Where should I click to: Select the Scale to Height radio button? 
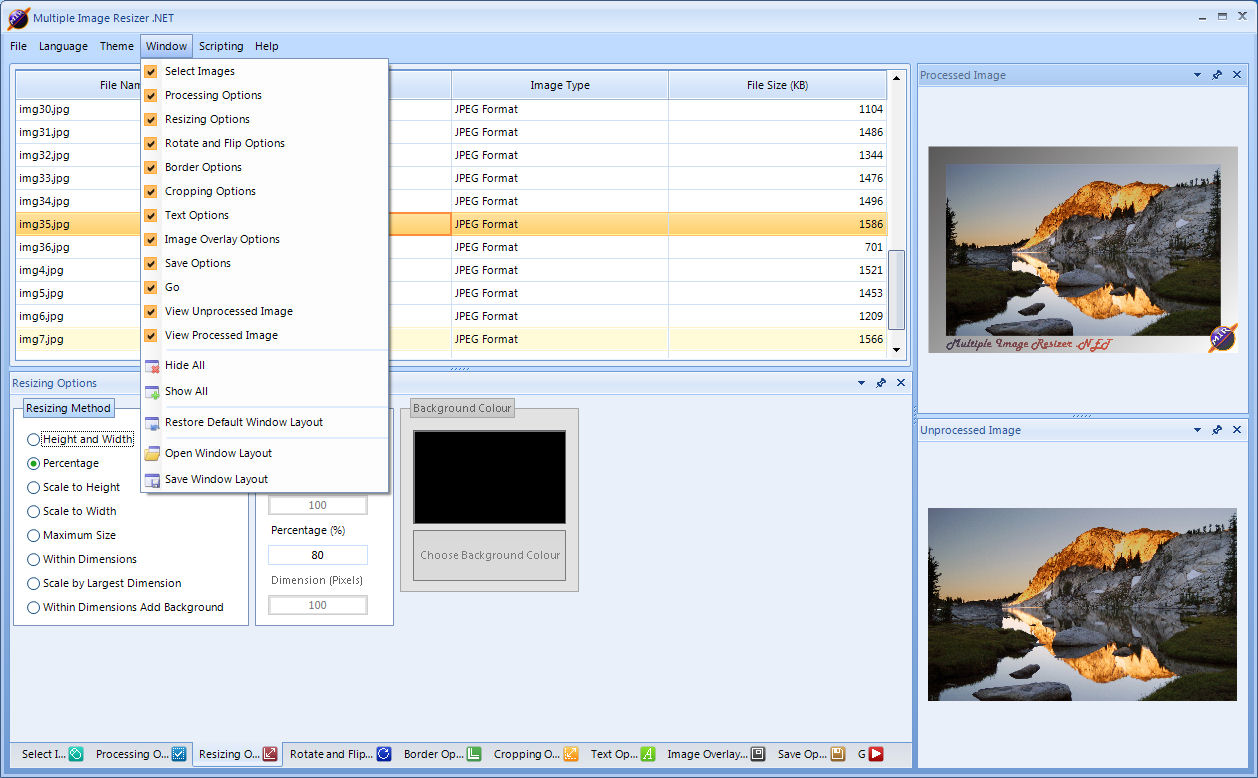(34, 488)
